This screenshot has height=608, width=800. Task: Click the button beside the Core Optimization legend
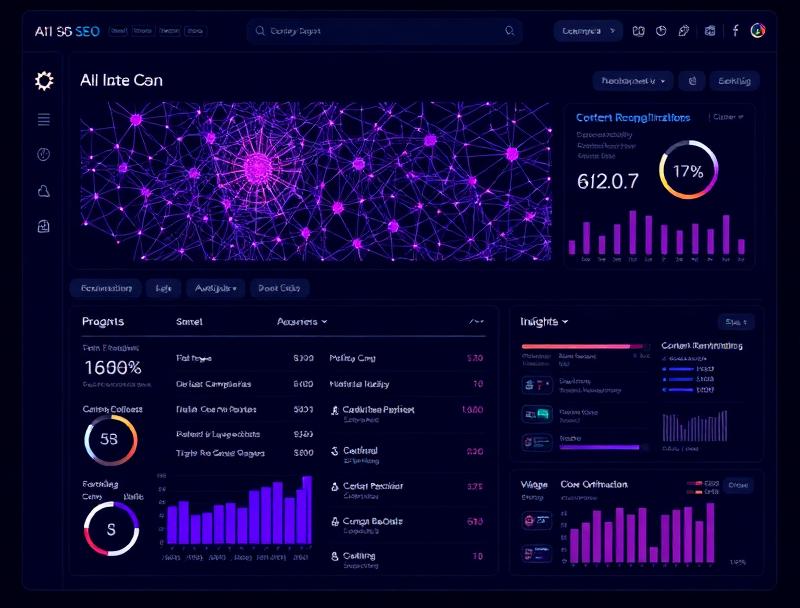point(738,483)
